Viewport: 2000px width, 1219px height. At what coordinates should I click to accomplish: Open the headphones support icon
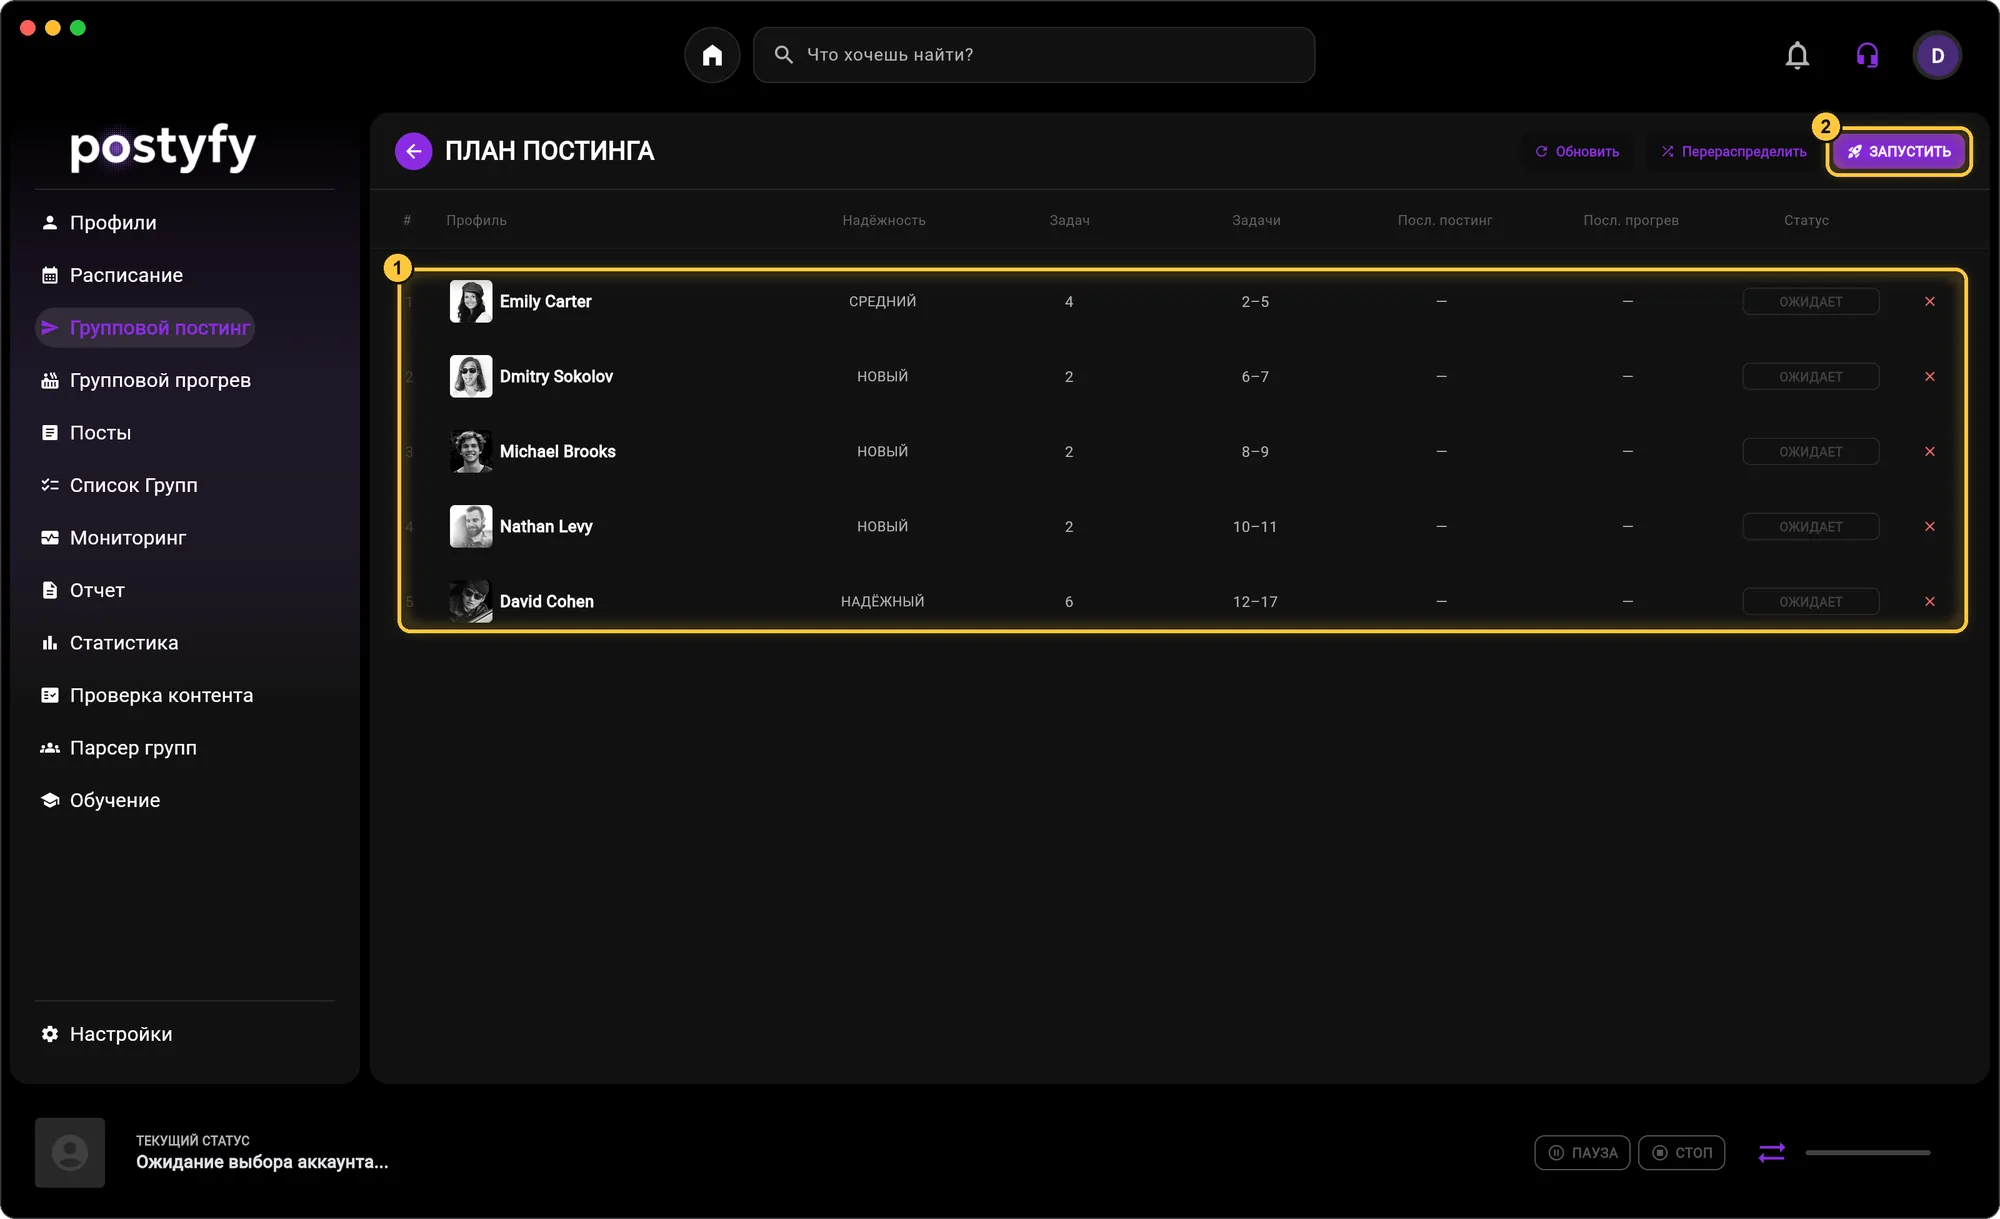click(1867, 55)
